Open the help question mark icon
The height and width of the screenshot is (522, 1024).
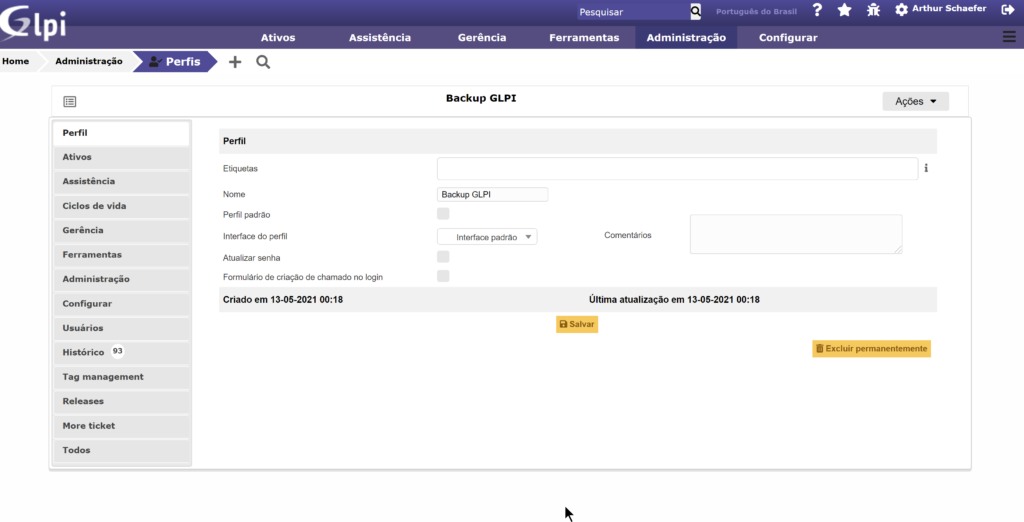pos(817,10)
